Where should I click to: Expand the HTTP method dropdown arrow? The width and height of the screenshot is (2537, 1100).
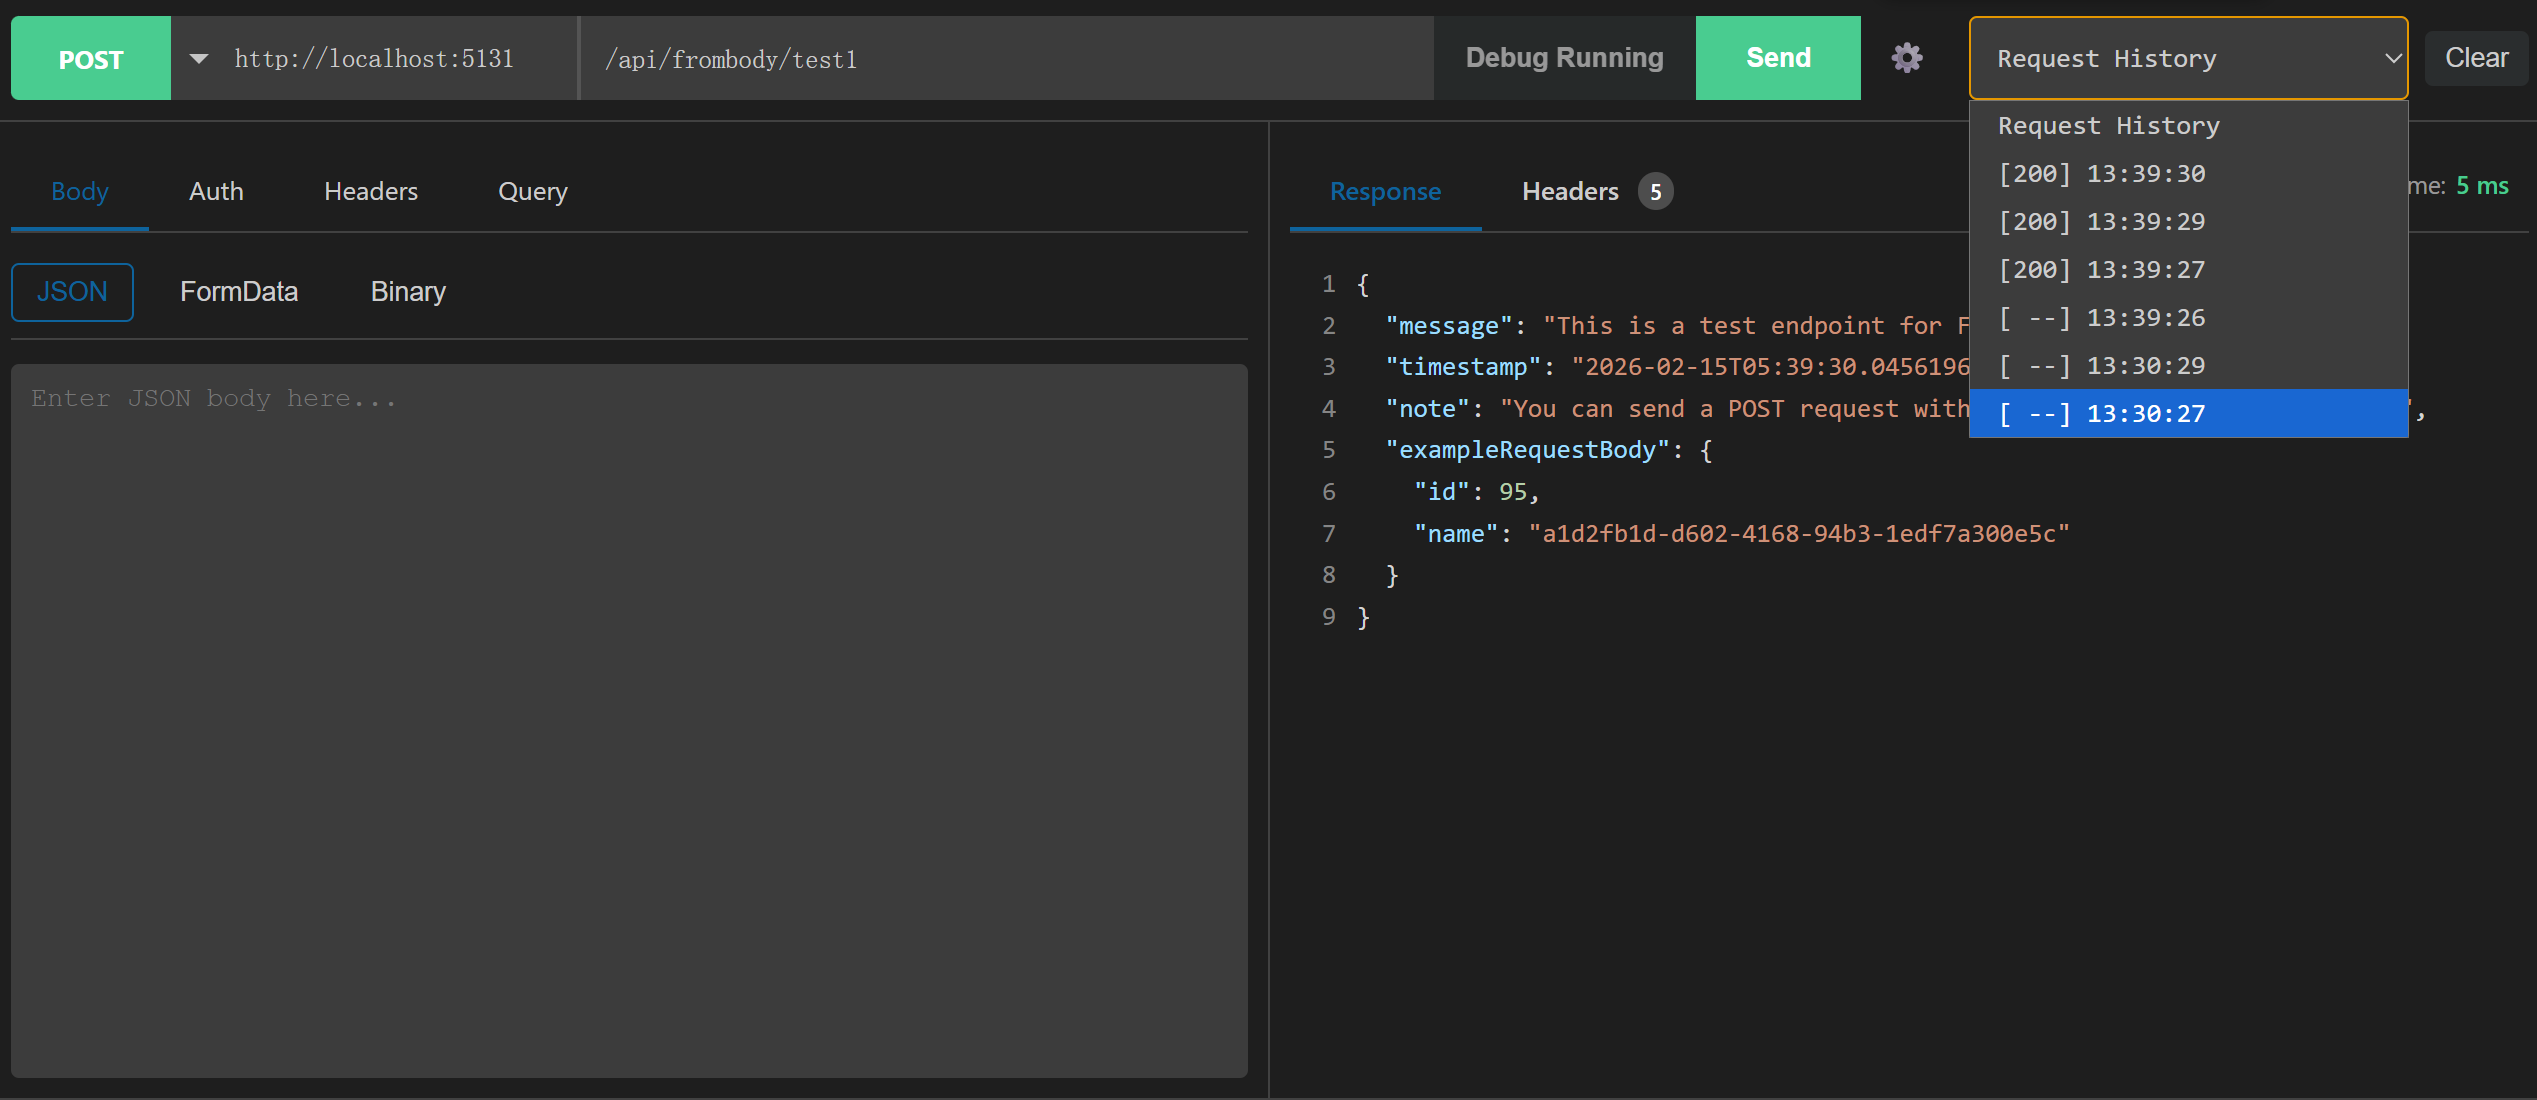point(199,59)
